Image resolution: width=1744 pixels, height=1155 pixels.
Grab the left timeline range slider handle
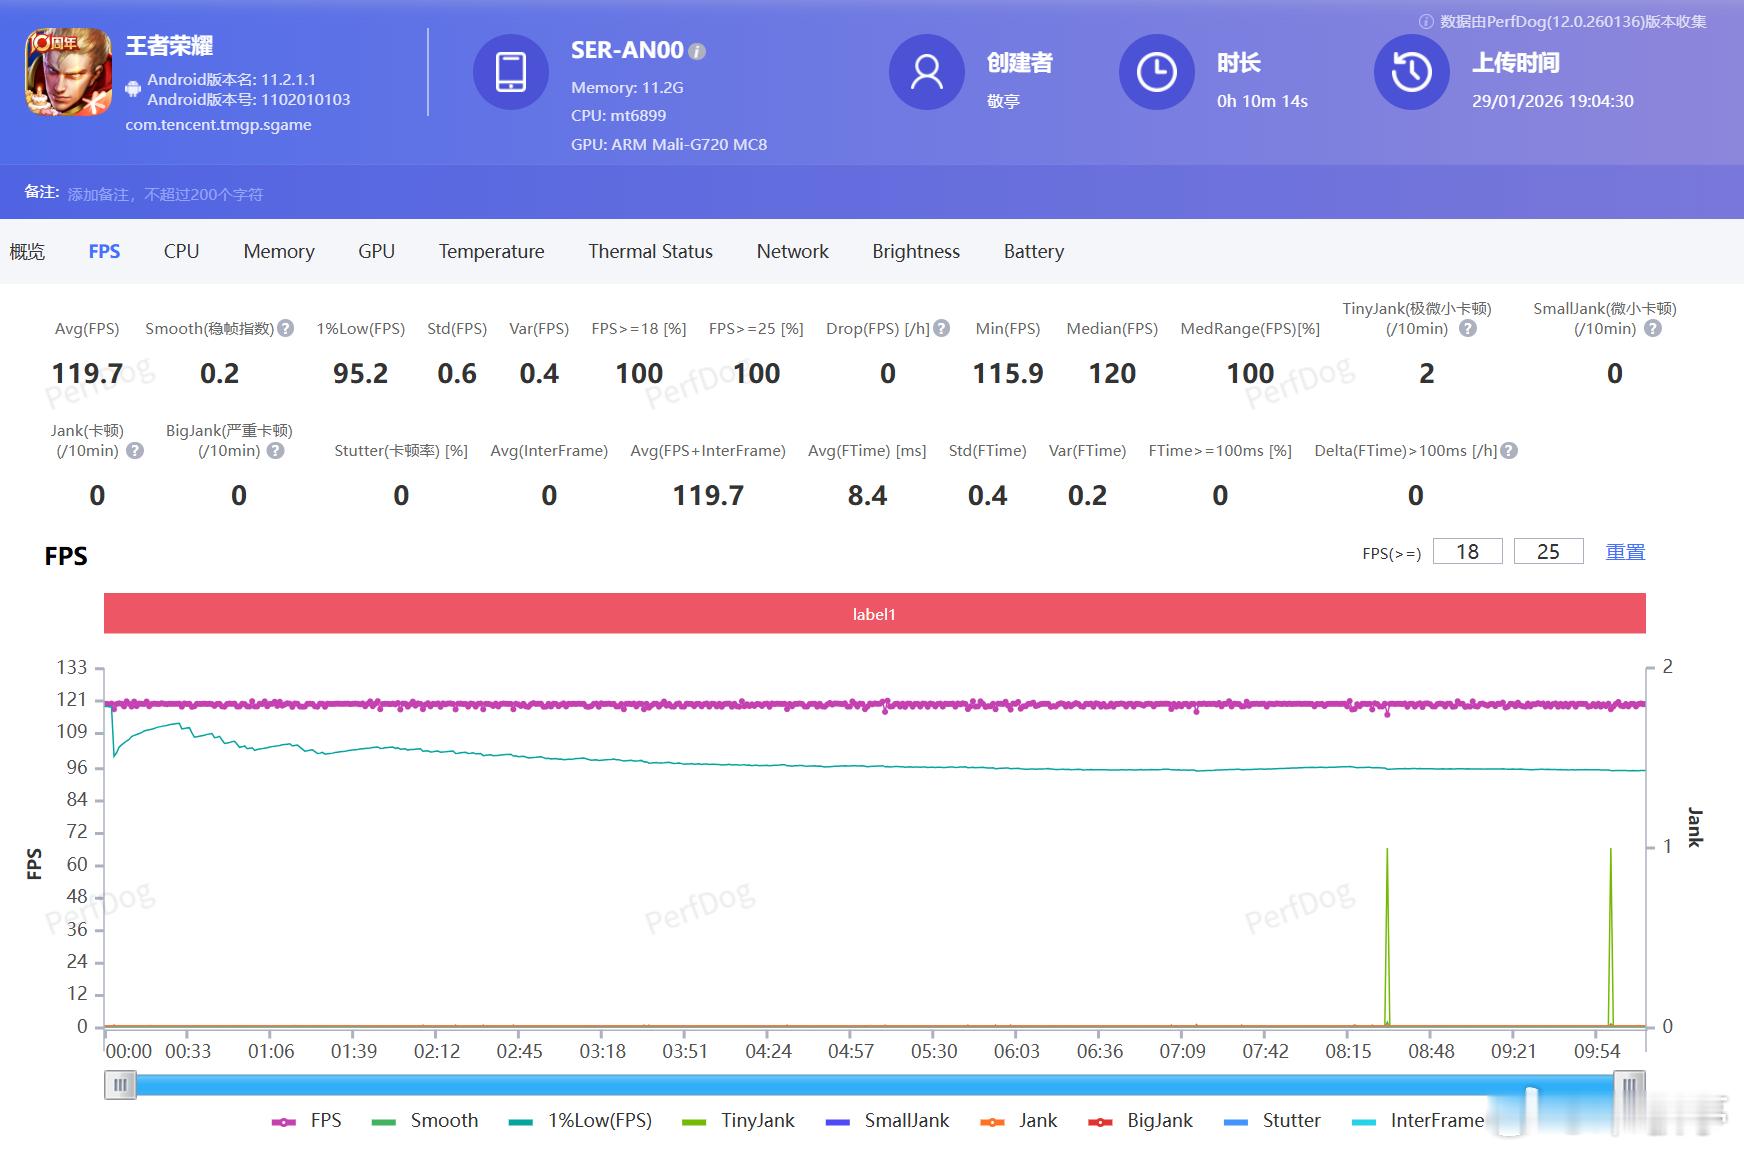click(120, 1085)
